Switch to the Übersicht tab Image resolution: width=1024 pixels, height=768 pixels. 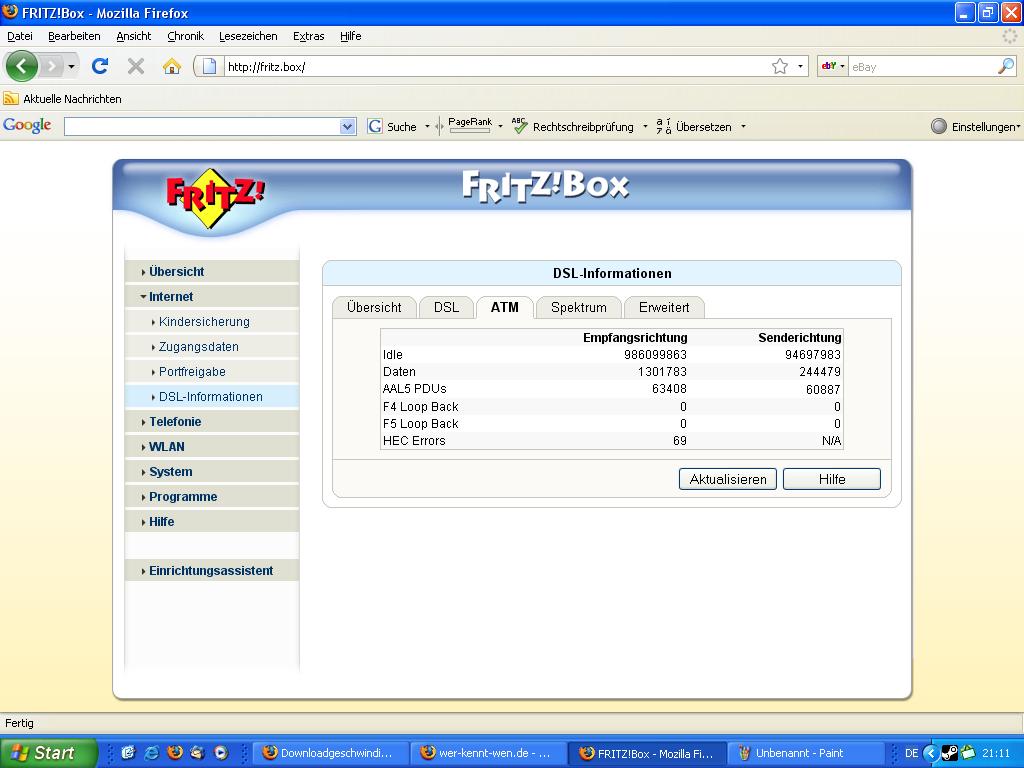(x=374, y=308)
